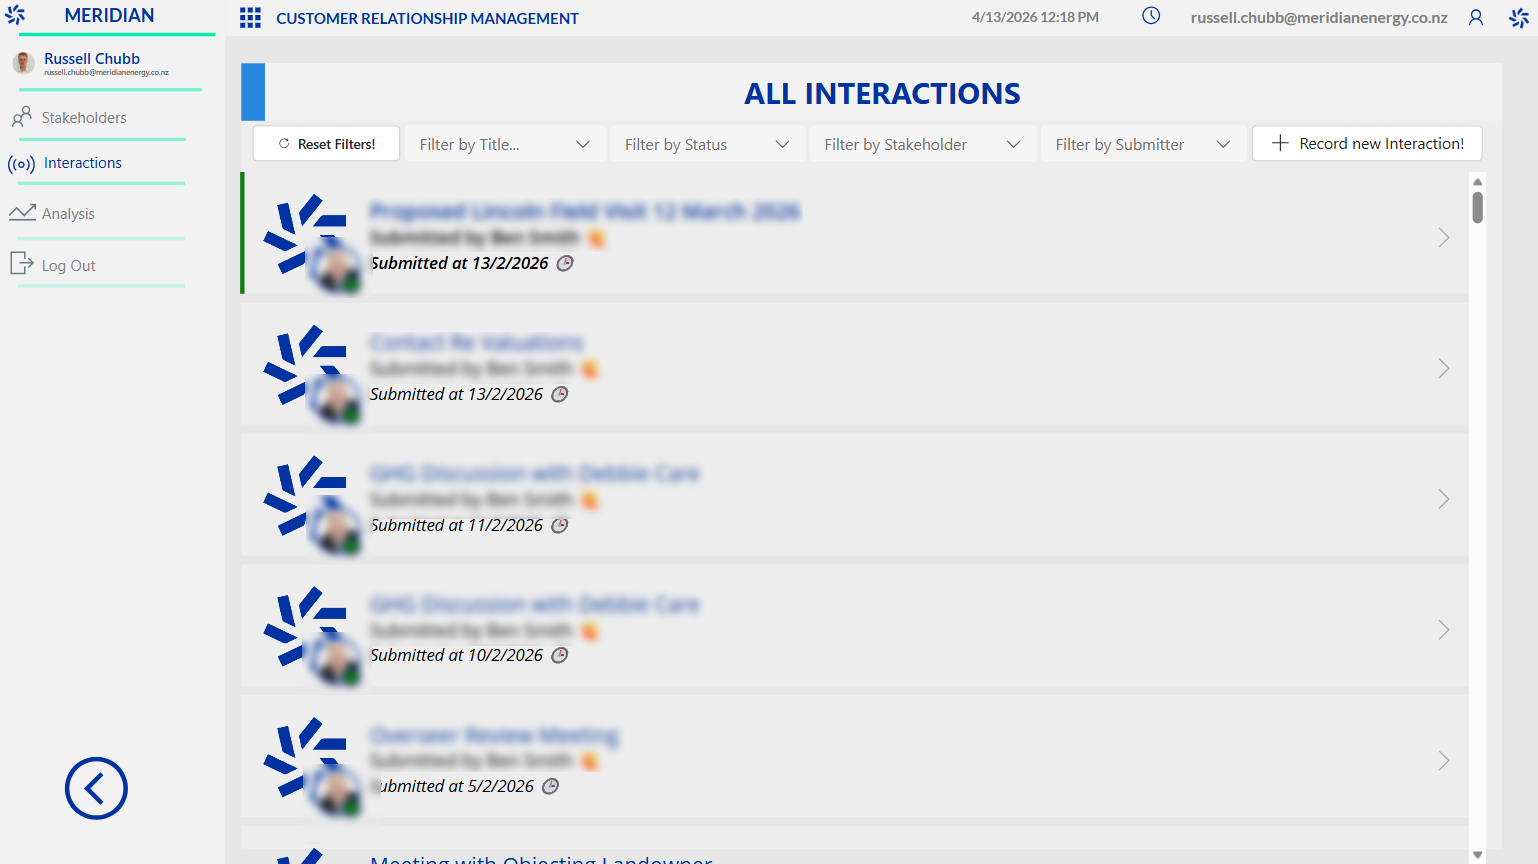Screen dimensions: 1538x864
Task: Click the submitter avatar on the Contact Re Valuations row
Action: click(x=335, y=399)
